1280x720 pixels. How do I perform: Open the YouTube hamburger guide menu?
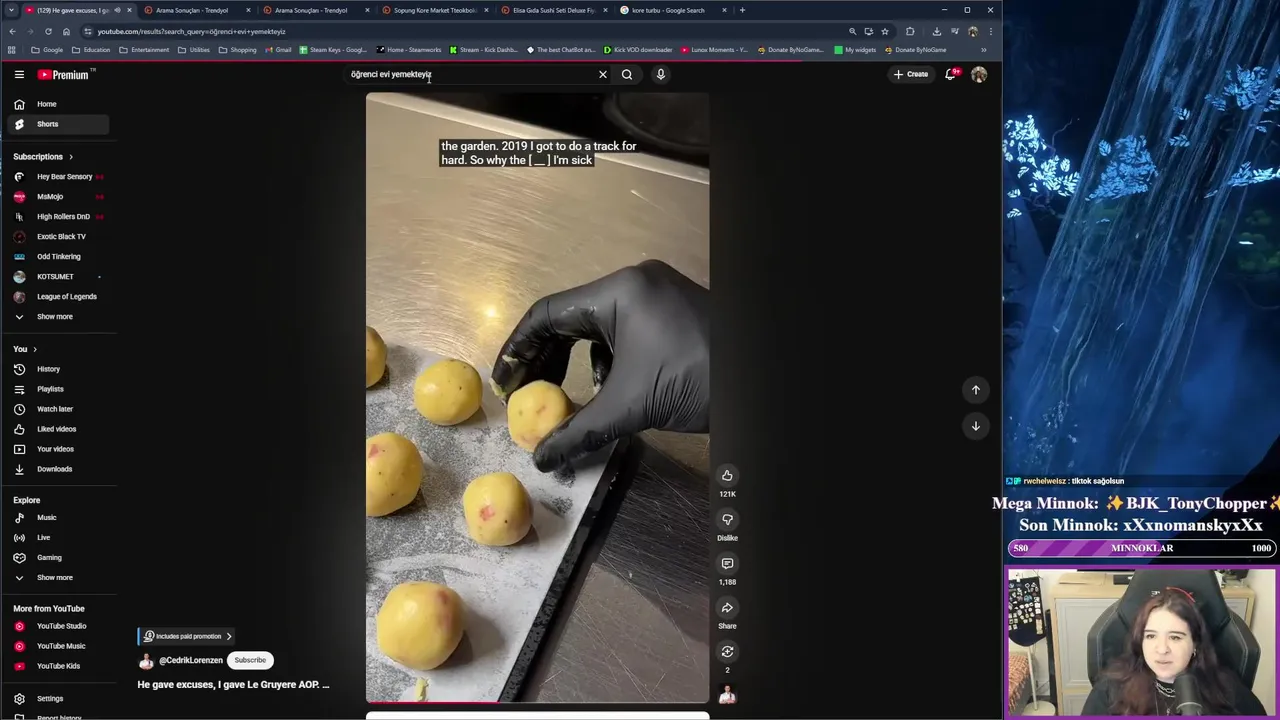tap(19, 74)
